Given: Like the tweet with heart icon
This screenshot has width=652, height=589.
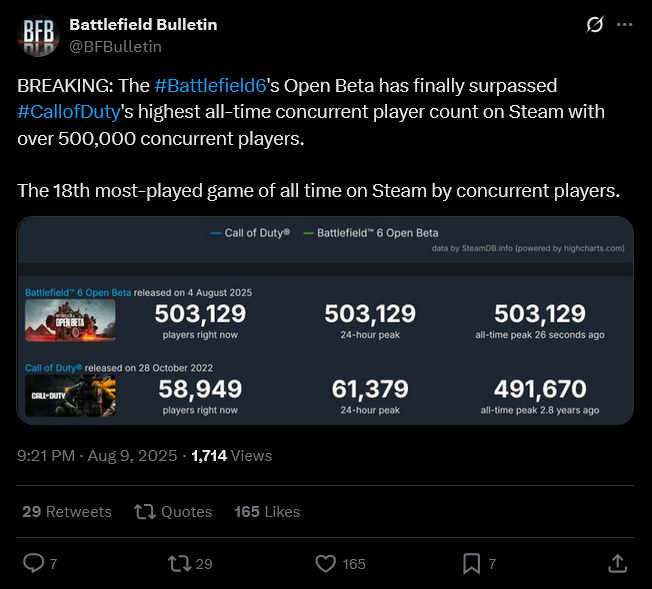Looking at the screenshot, I should tap(325, 564).
